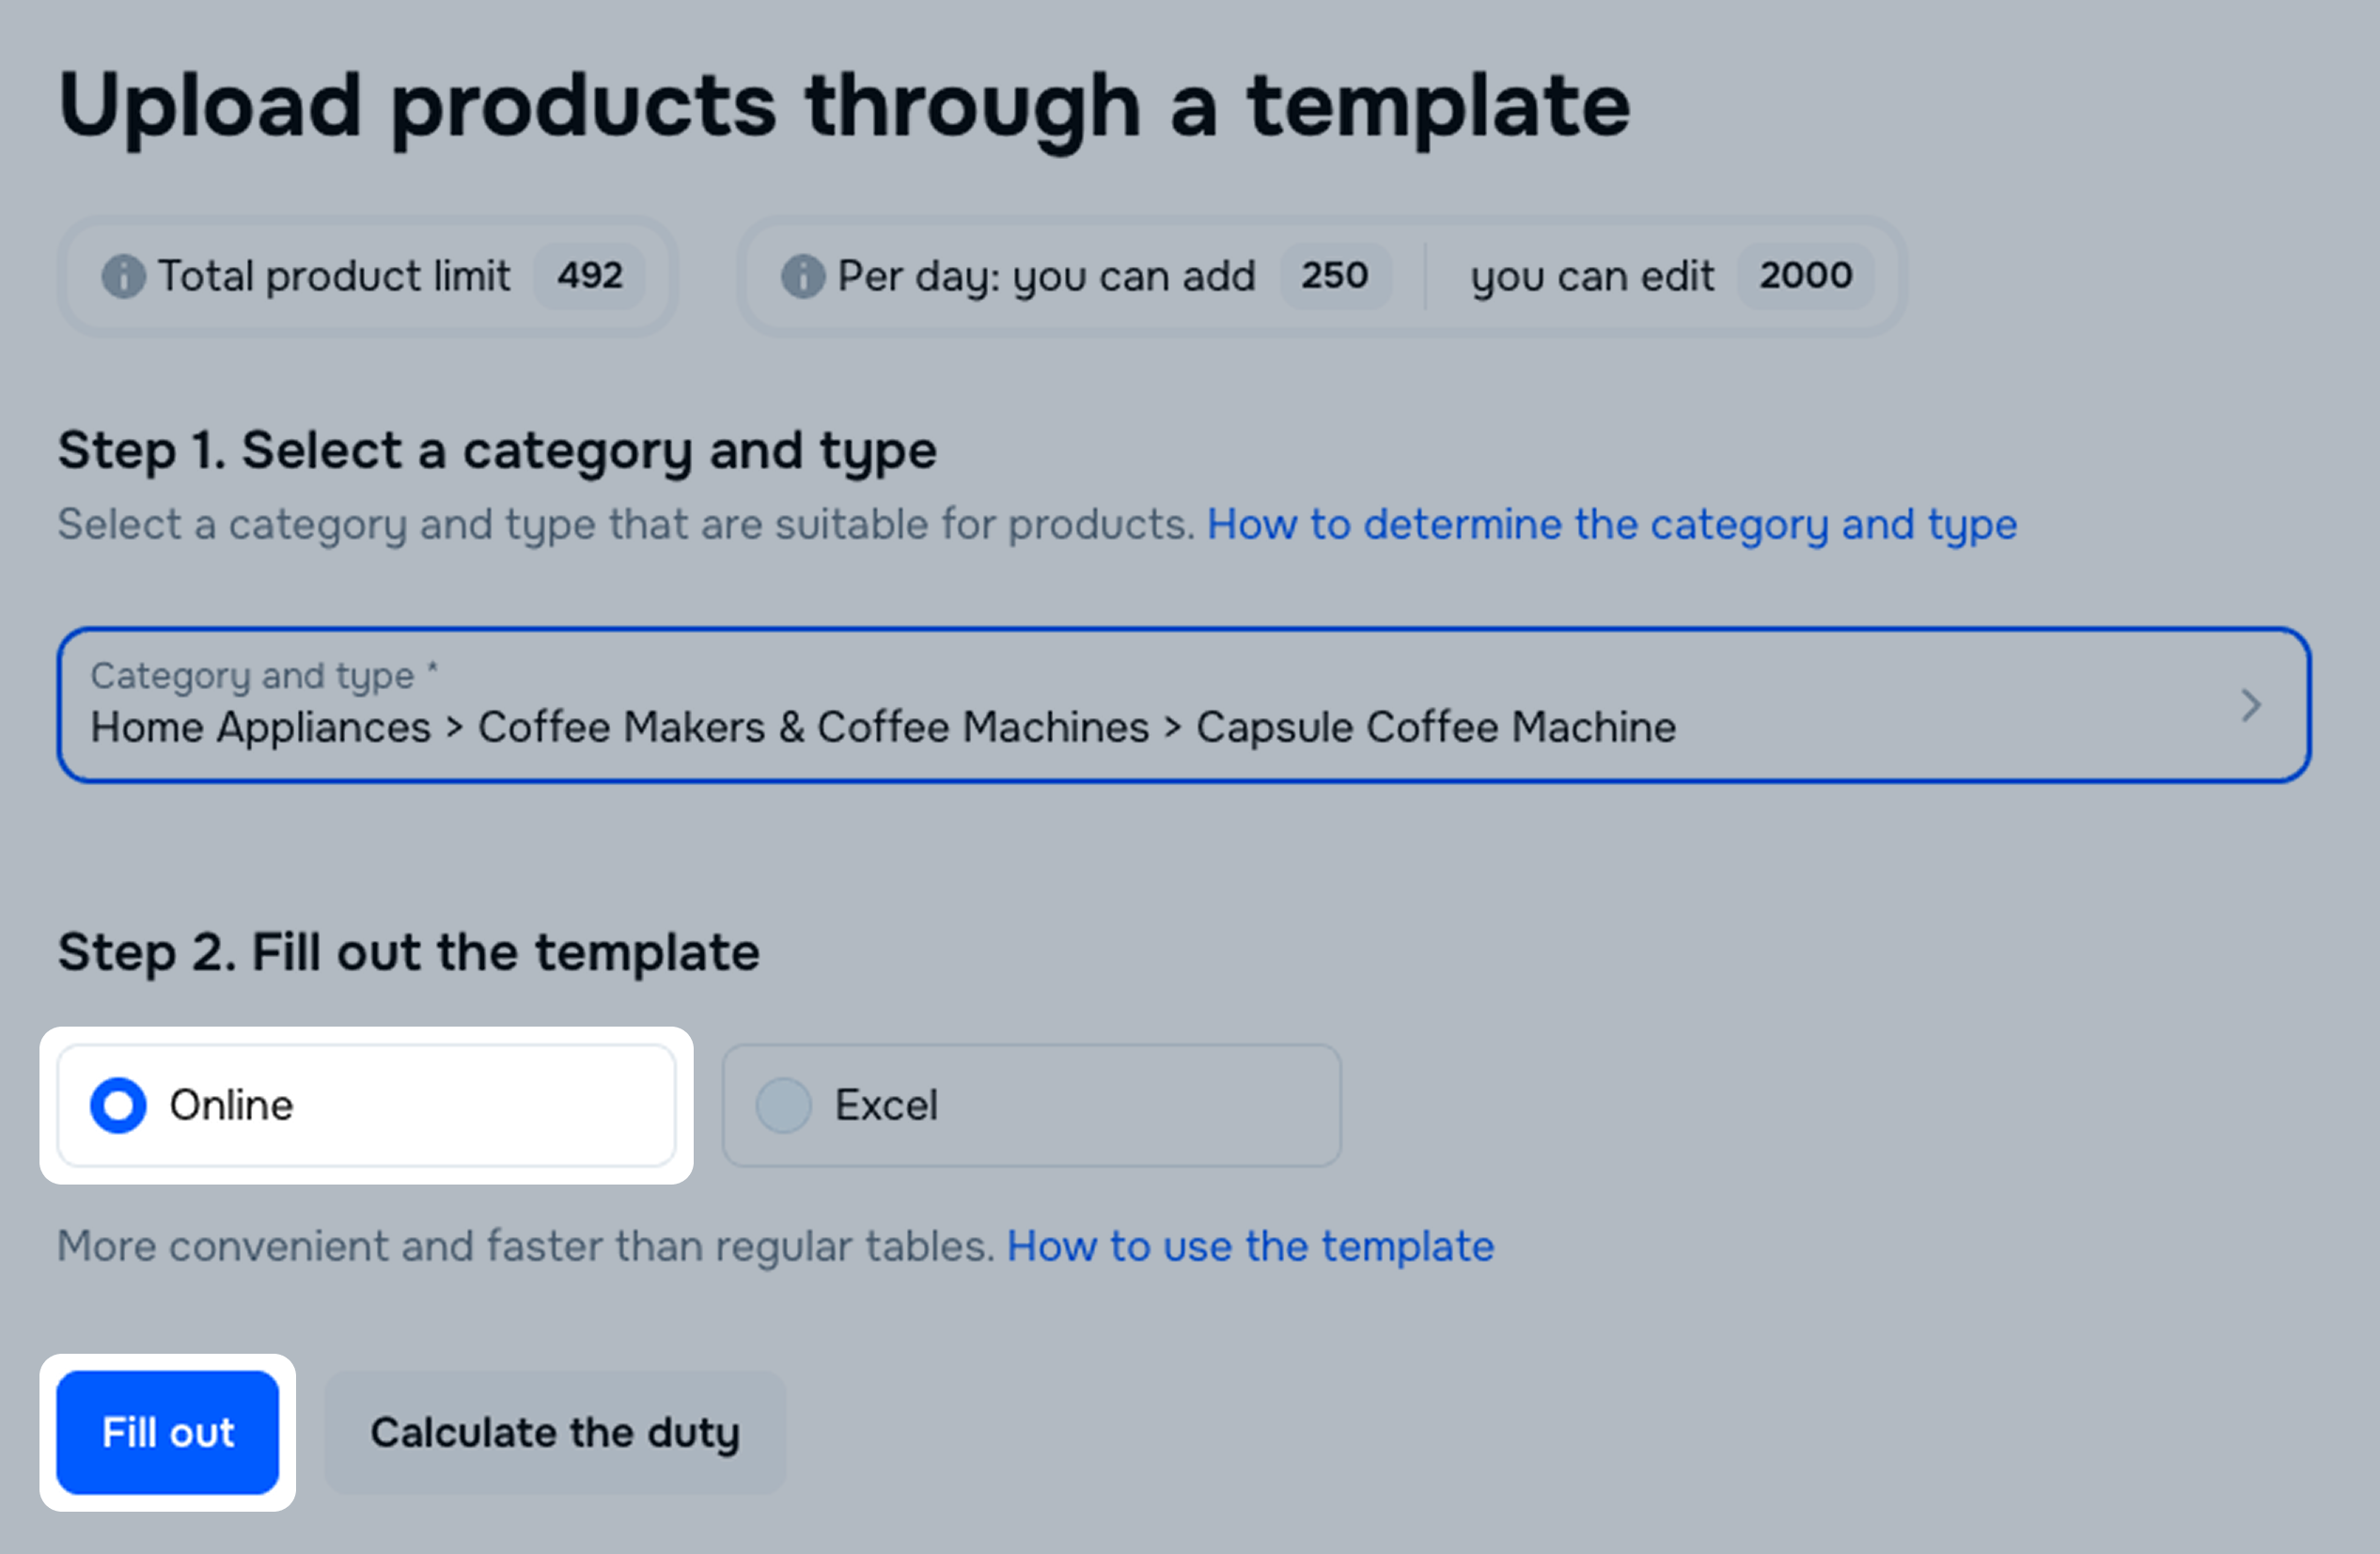Screen dimensions: 2380x1554
Task: Click the Per day: you can add label
Action: 1046,276
